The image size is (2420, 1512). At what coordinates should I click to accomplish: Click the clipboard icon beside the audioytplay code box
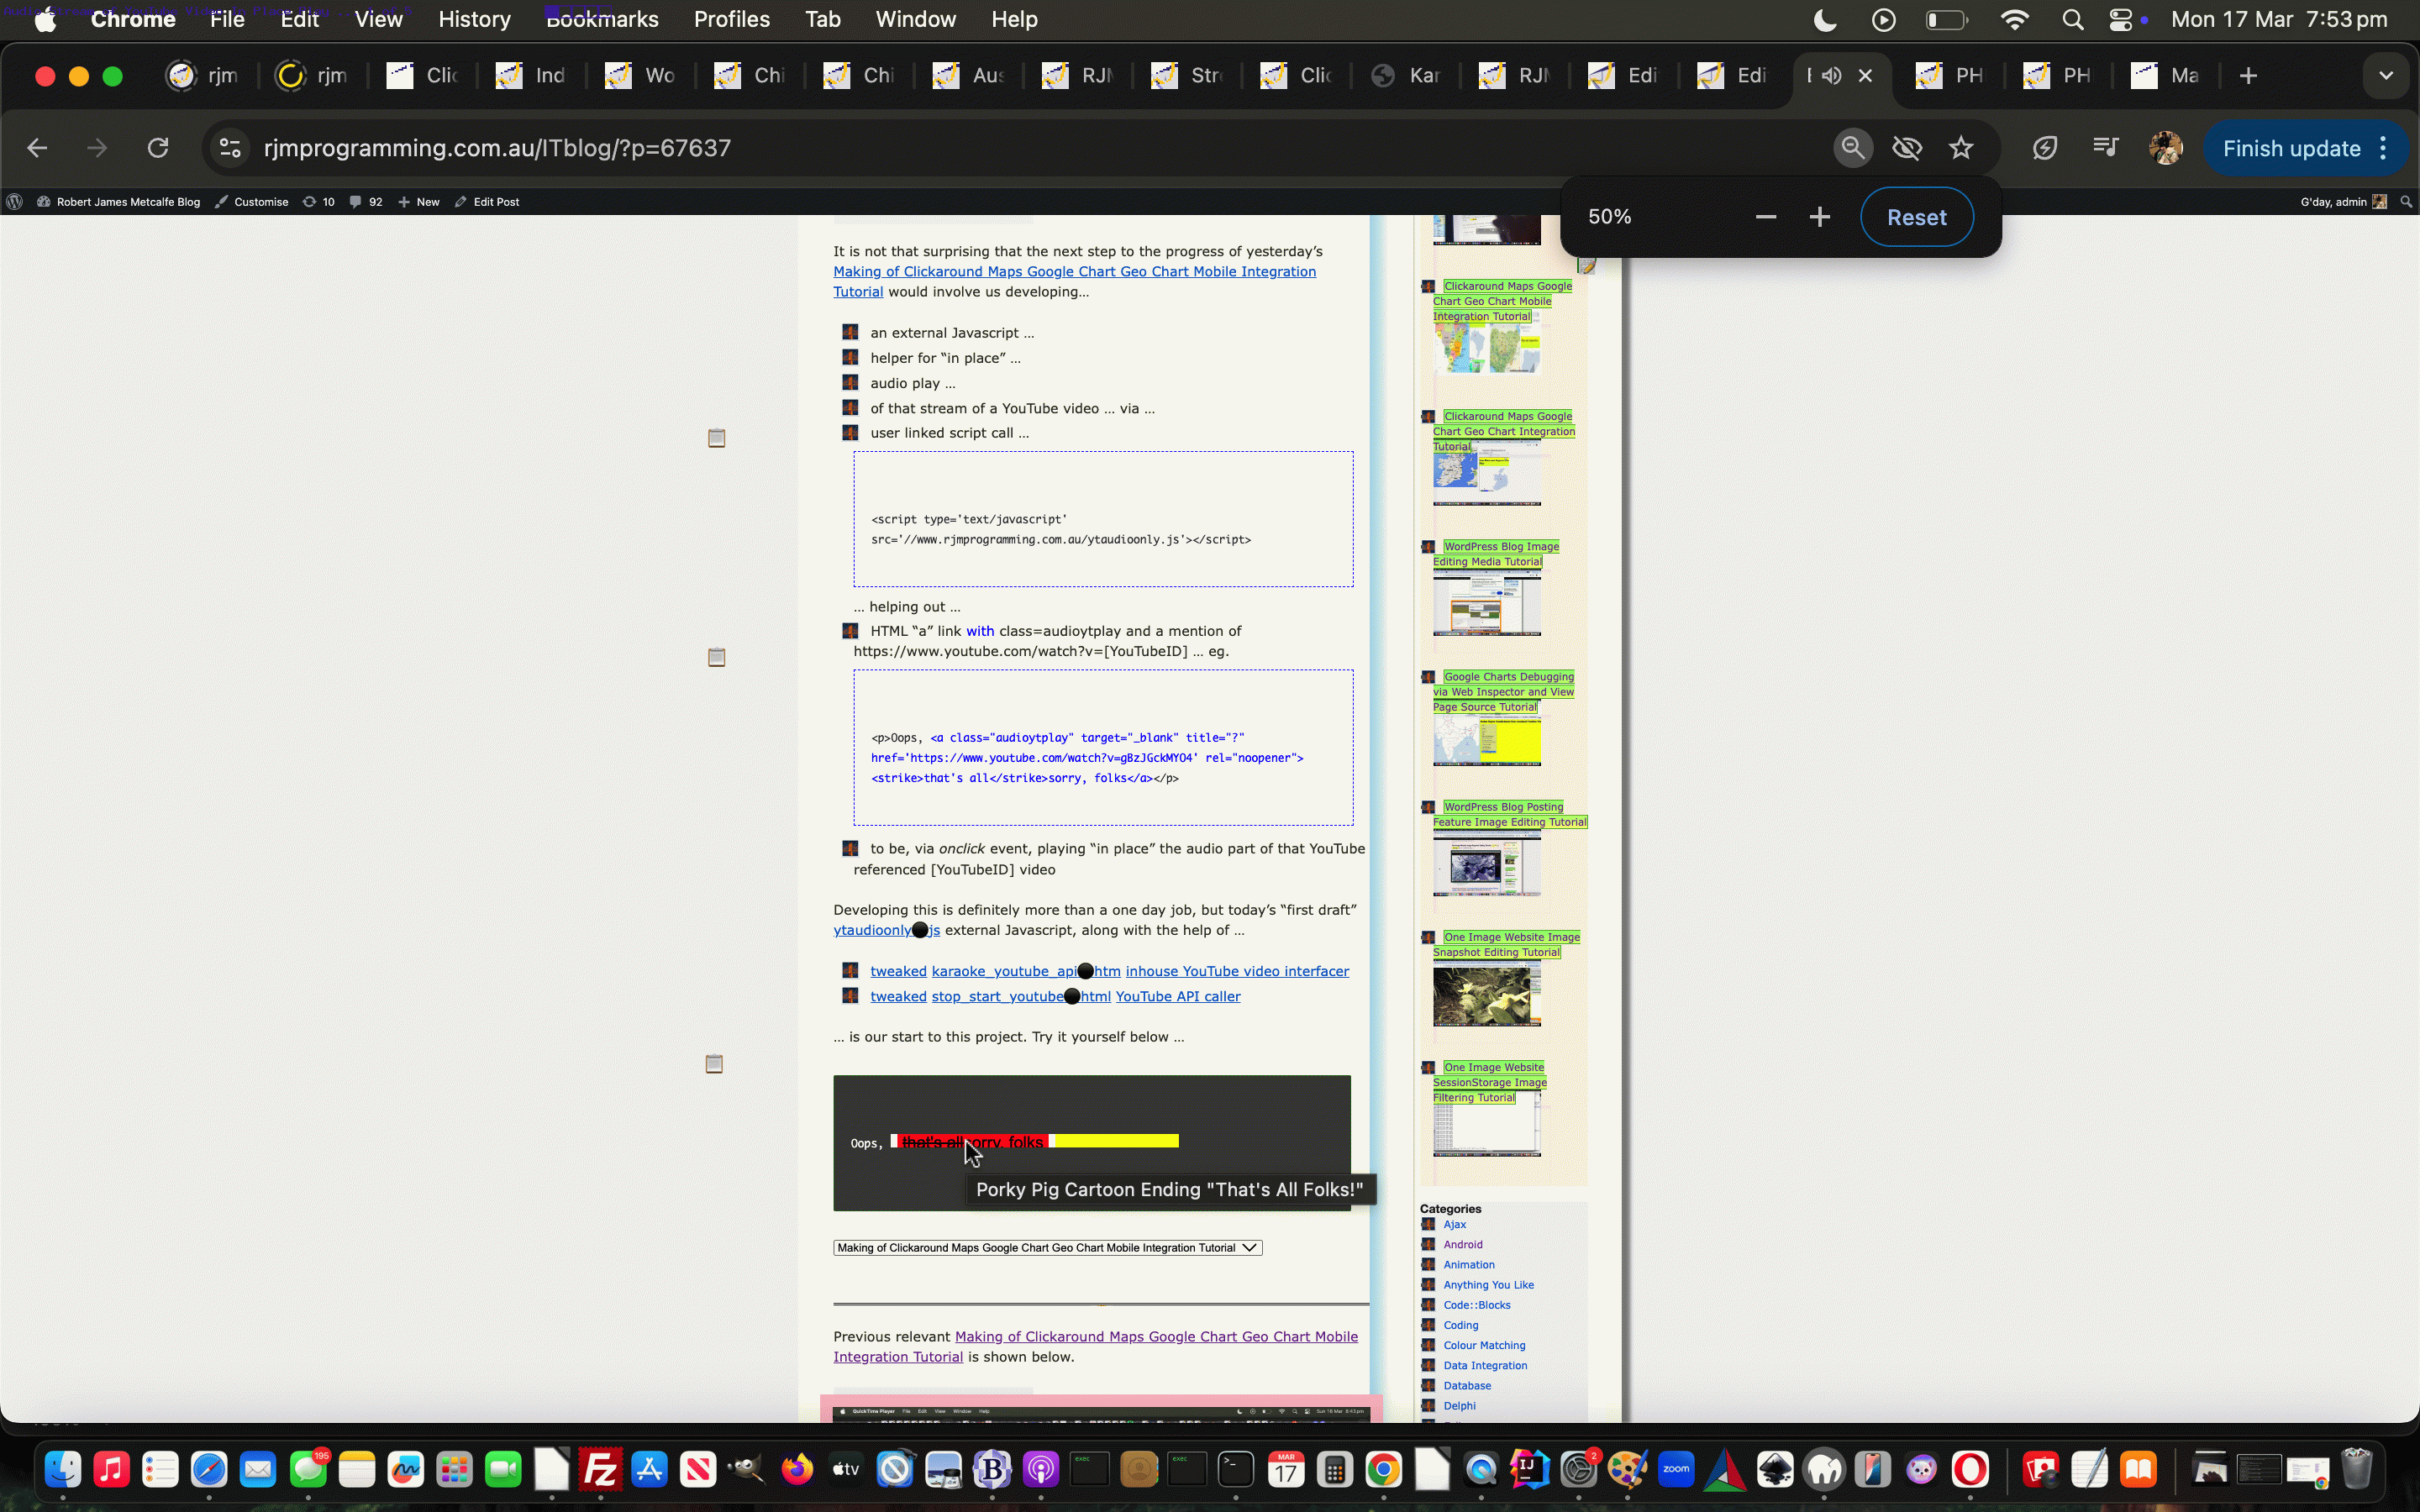[x=716, y=657]
